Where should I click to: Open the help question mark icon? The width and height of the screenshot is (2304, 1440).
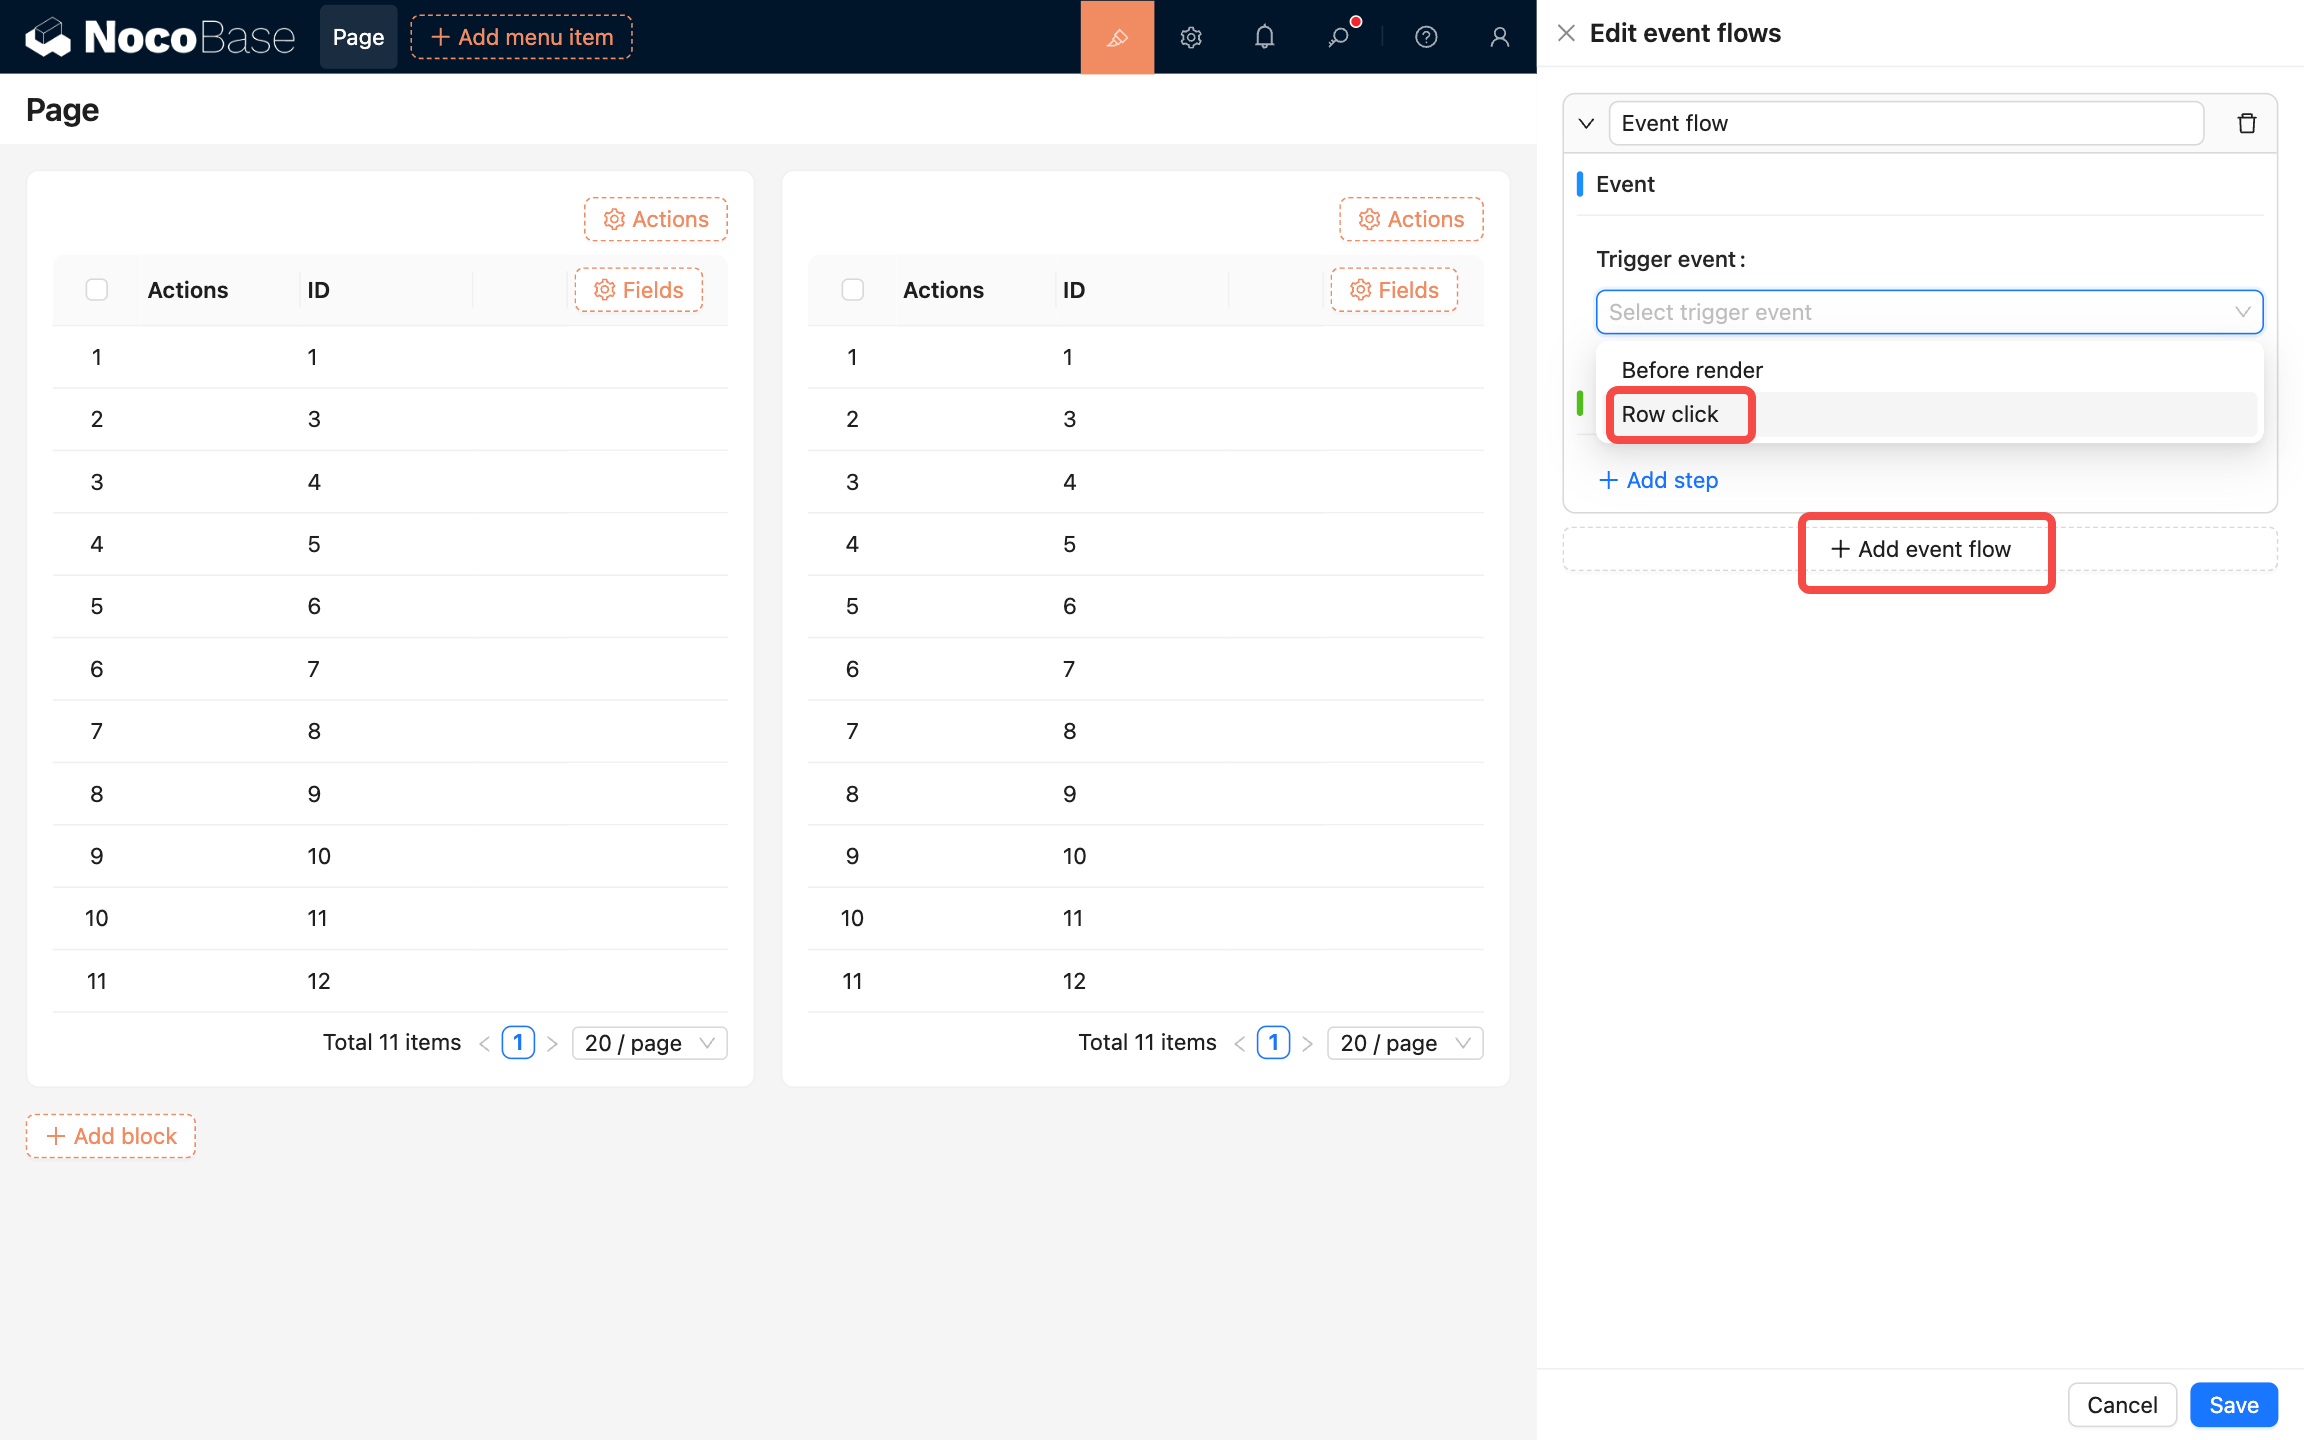[x=1426, y=37]
